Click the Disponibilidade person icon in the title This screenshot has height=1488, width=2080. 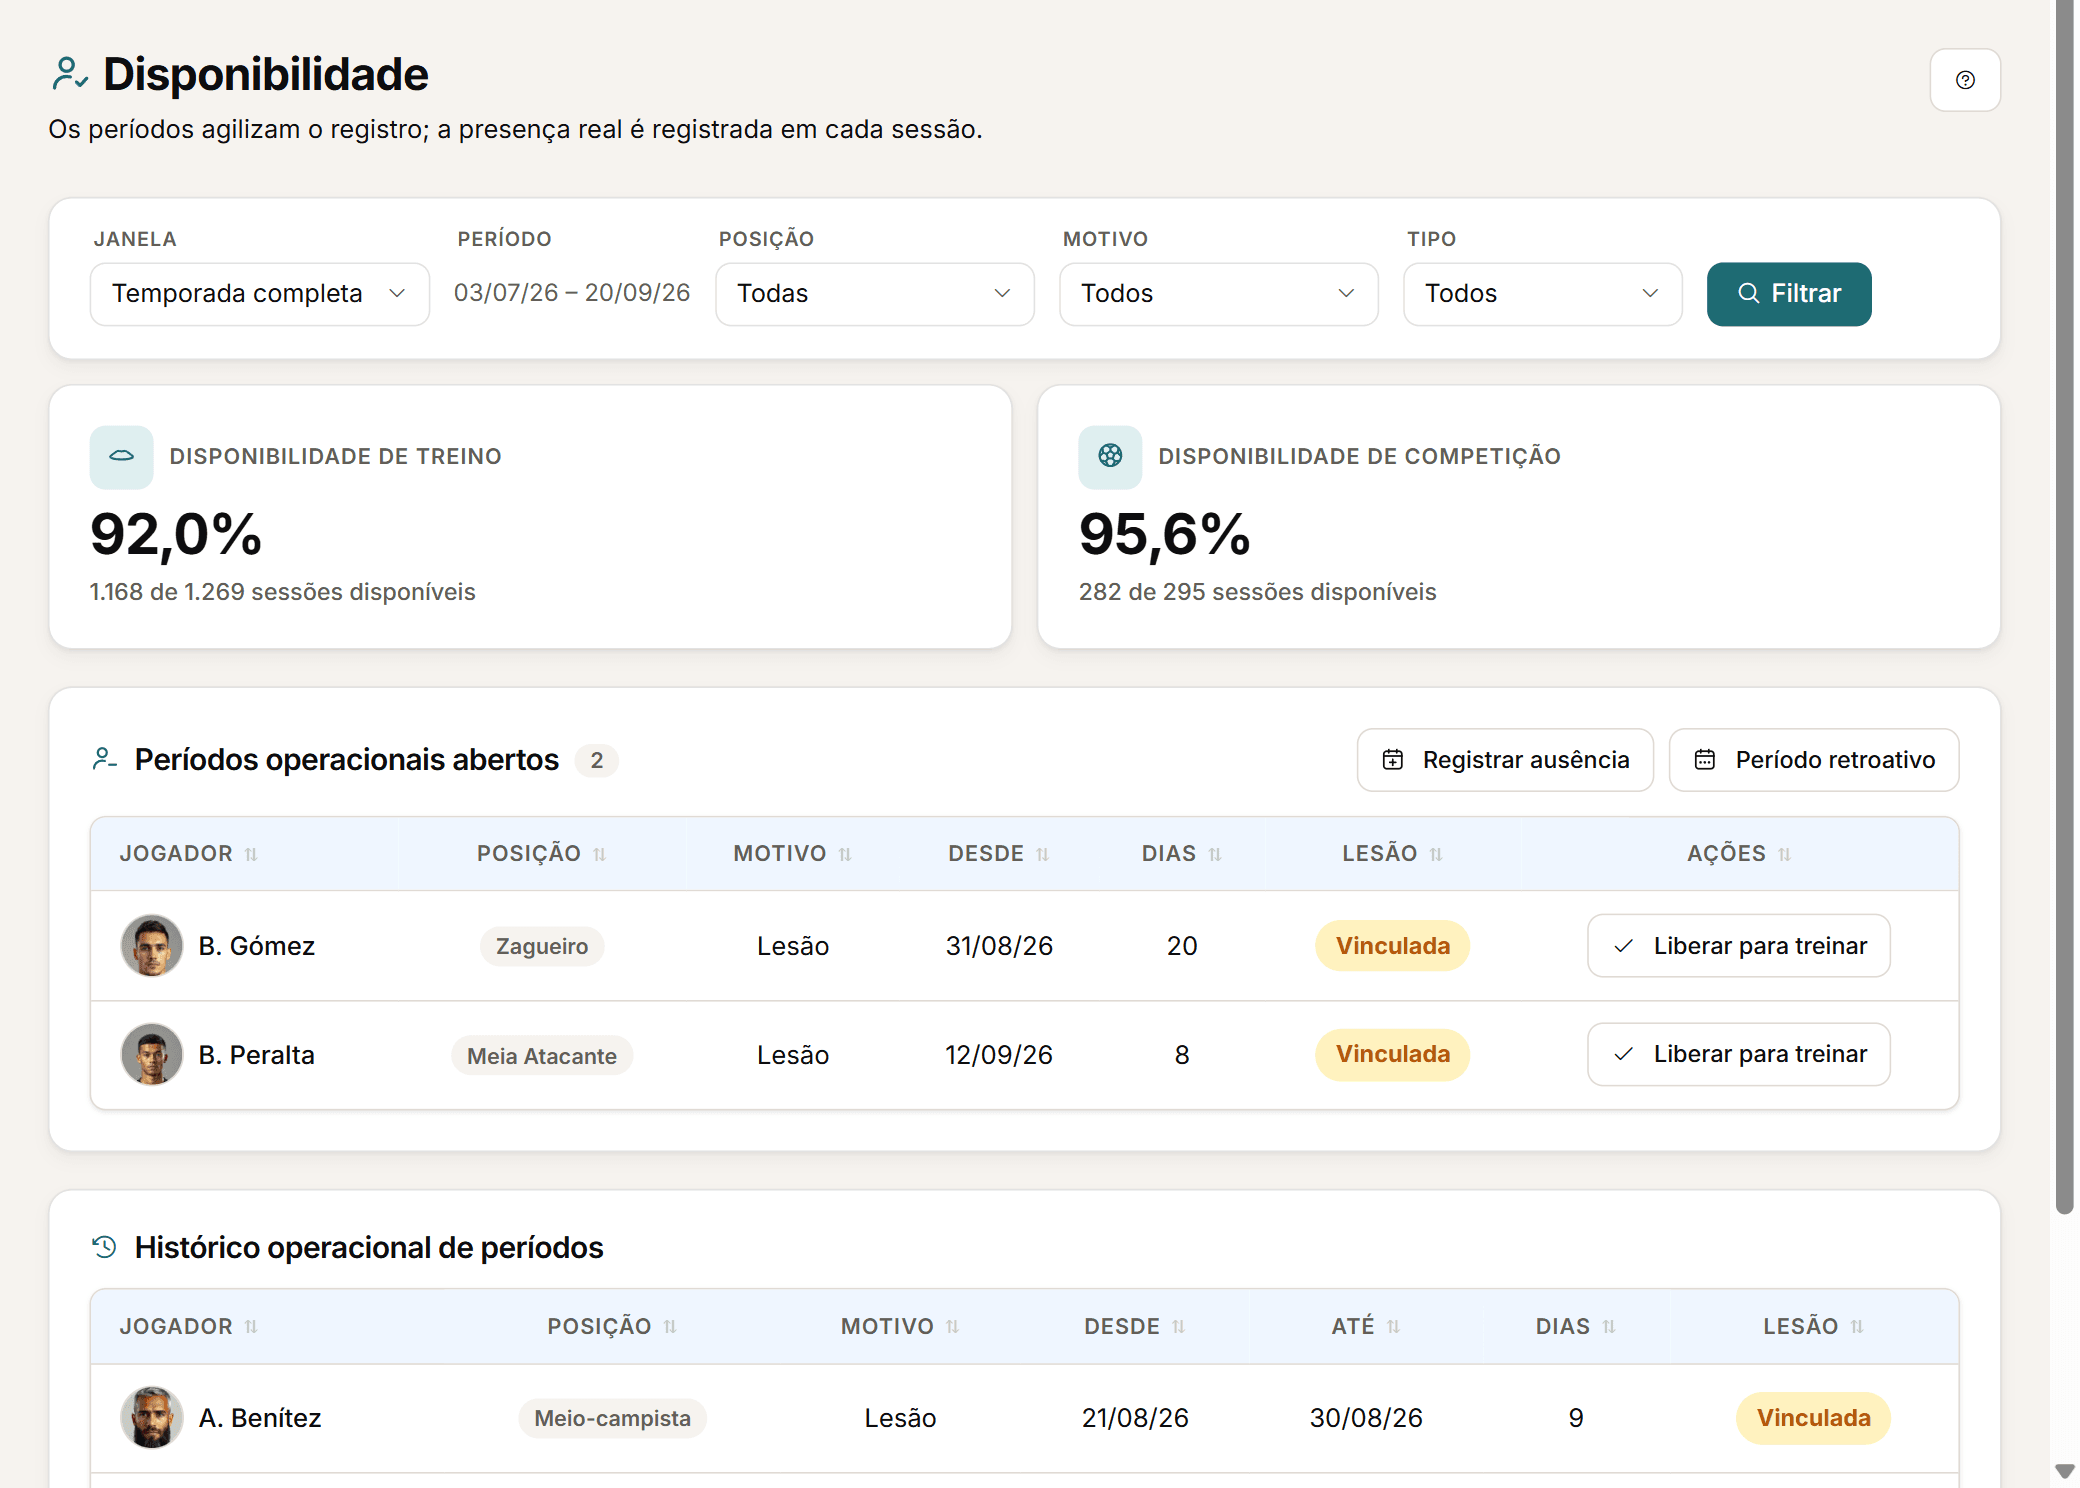pyautogui.click(x=70, y=74)
